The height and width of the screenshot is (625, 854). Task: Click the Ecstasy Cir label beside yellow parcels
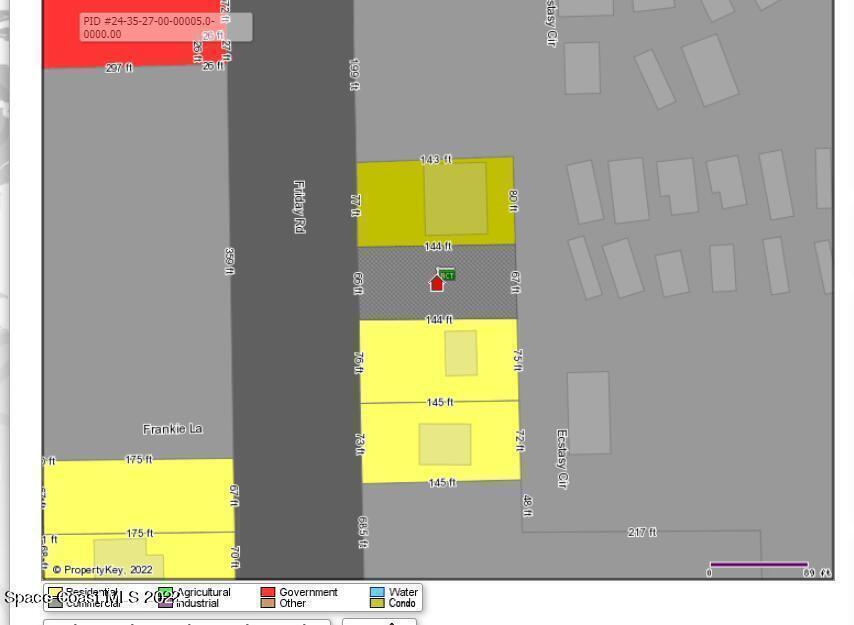coord(561,458)
